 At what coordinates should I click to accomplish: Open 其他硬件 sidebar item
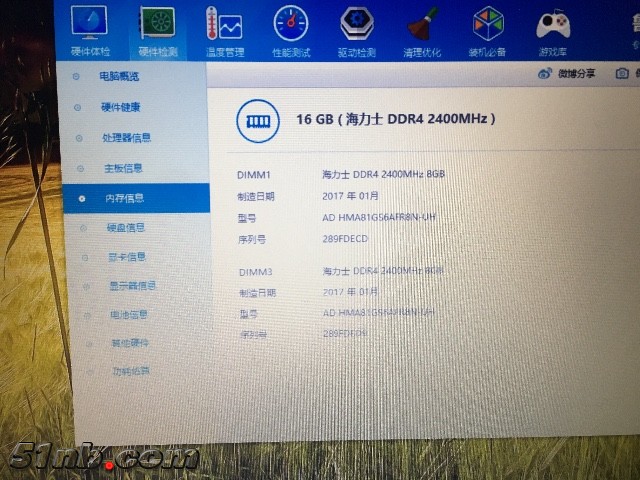click(130, 343)
